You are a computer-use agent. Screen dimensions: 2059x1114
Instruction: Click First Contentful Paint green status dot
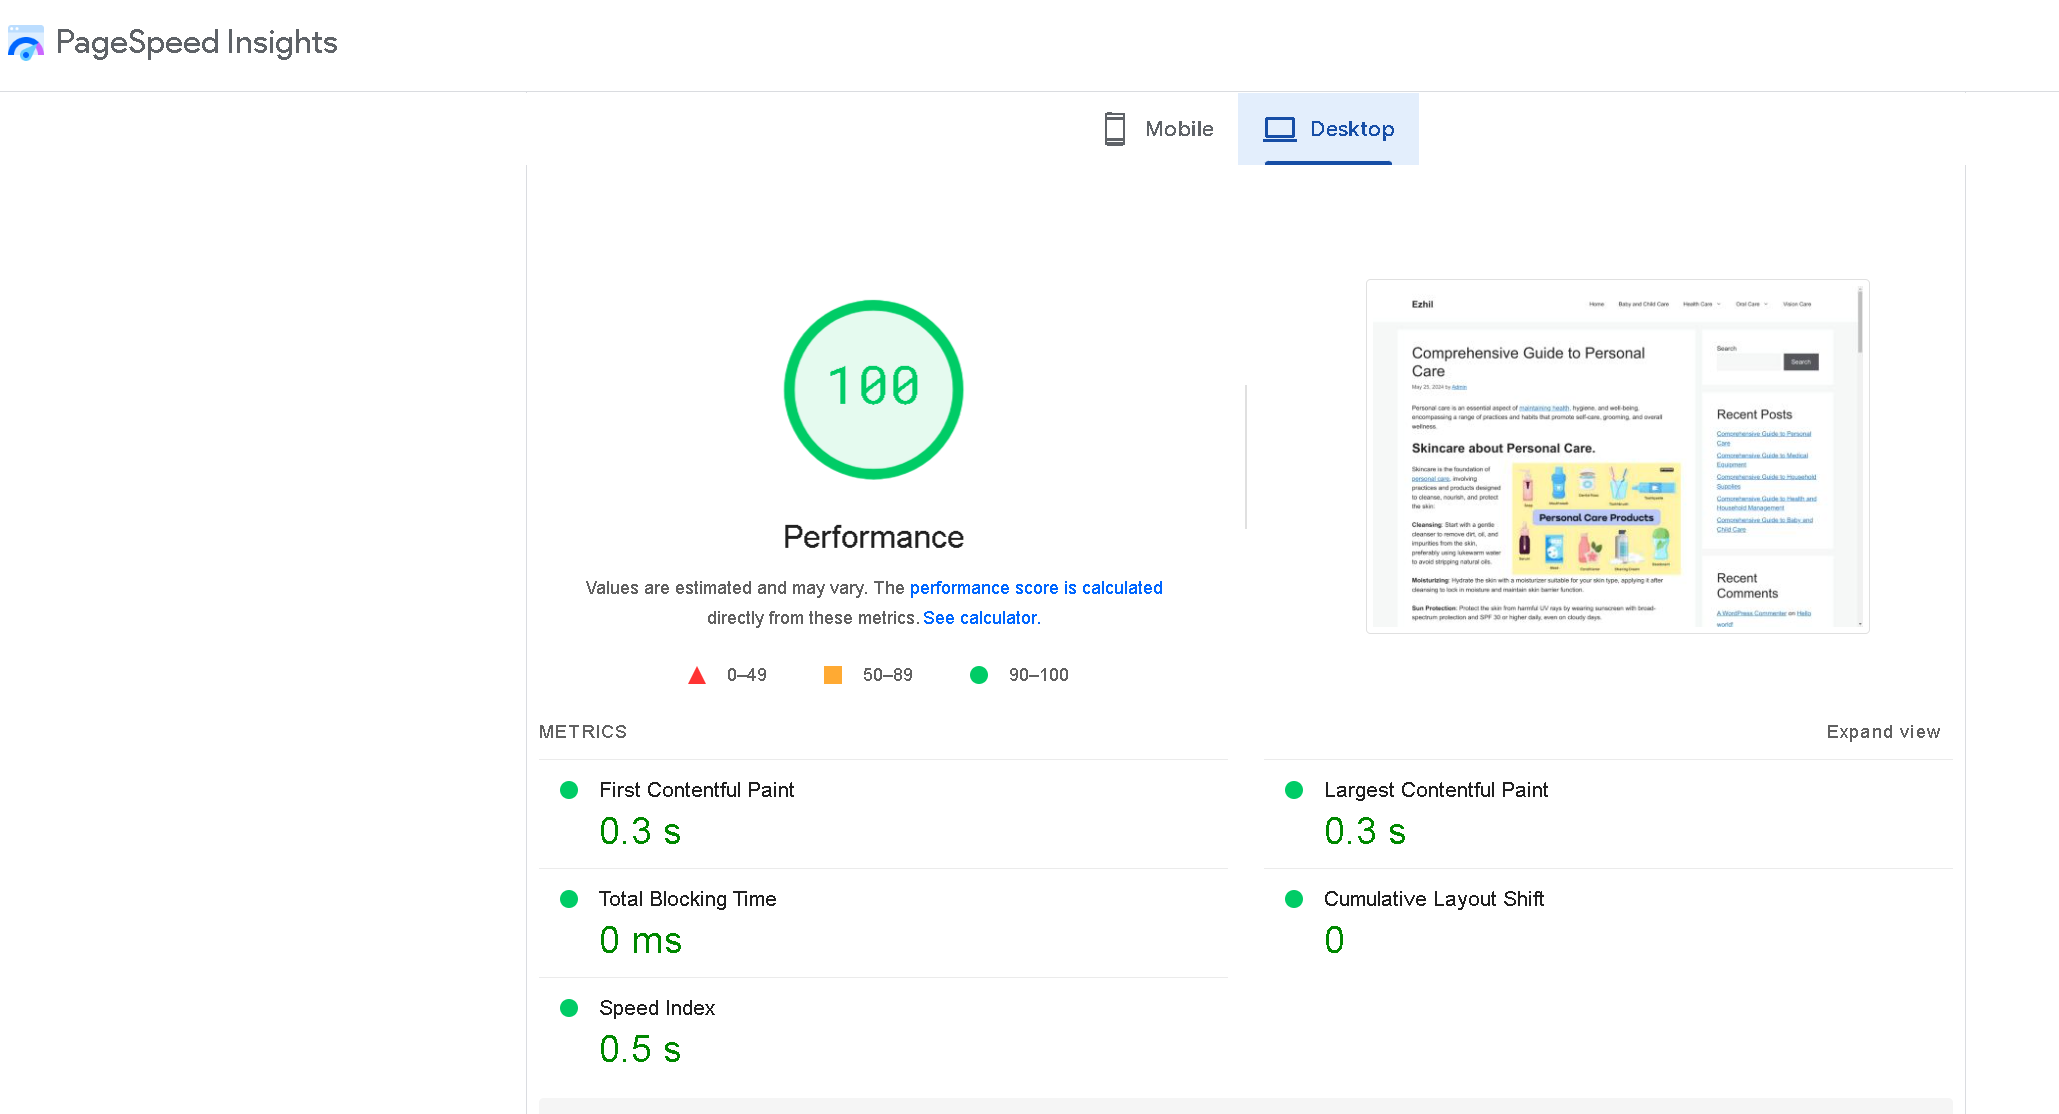click(569, 790)
